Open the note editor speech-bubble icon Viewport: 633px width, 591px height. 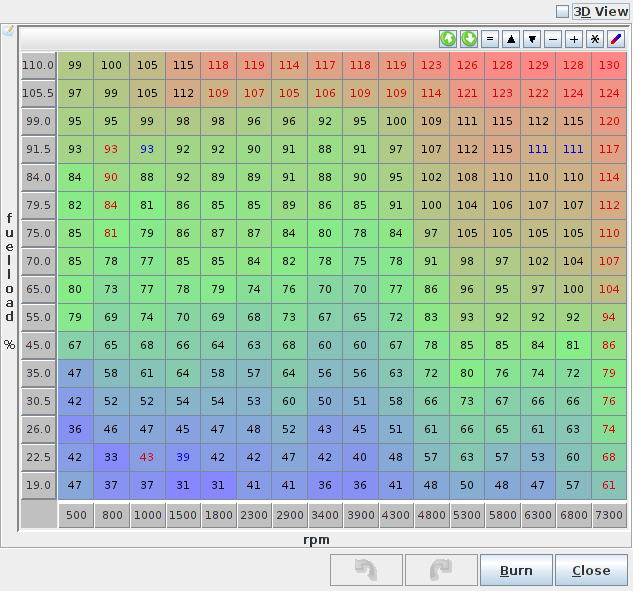tap(8, 31)
